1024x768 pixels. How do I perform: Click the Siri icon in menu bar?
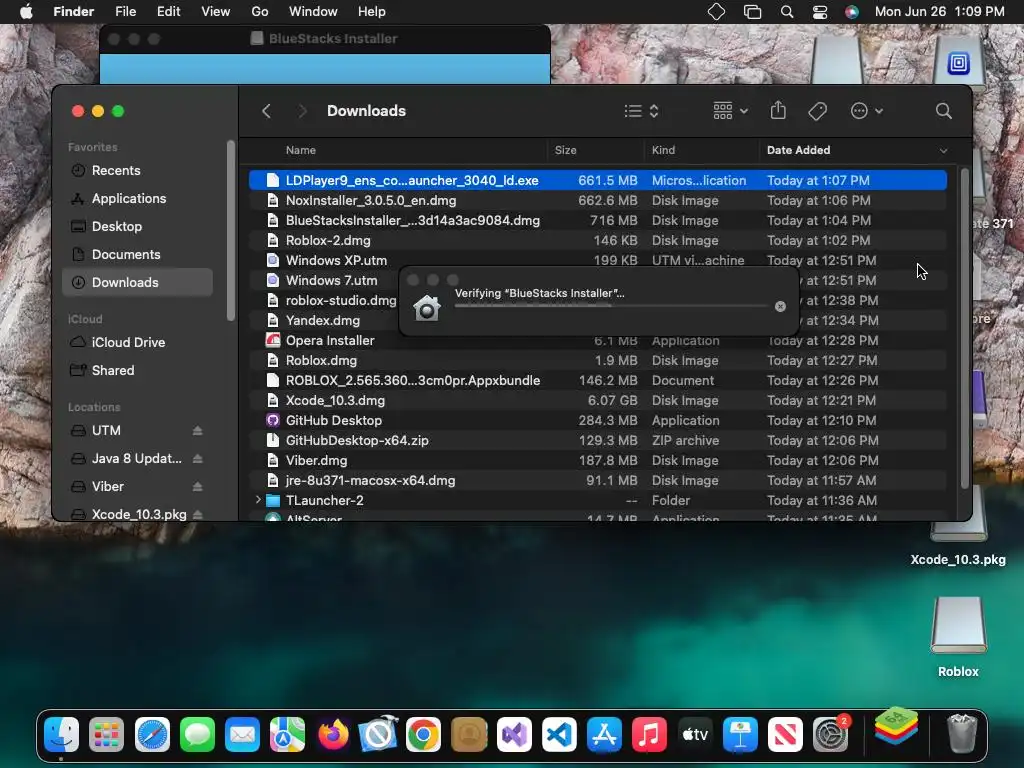pos(852,12)
